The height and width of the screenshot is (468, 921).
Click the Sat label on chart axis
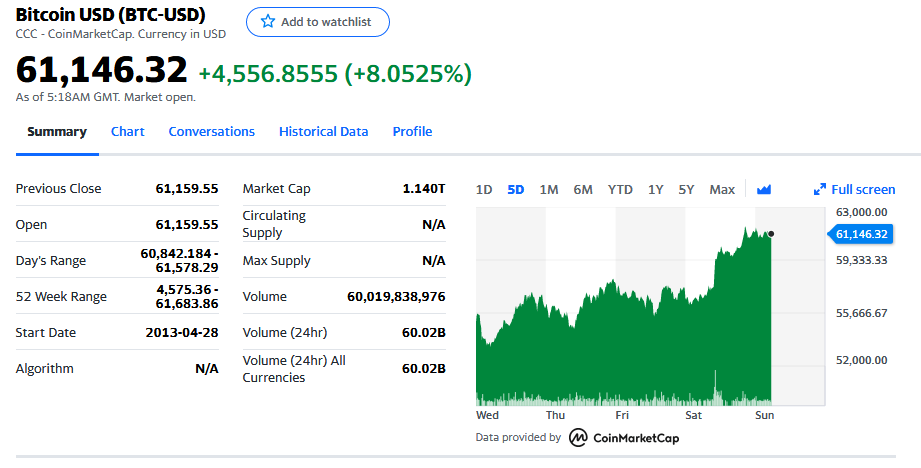[x=694, y=415]
